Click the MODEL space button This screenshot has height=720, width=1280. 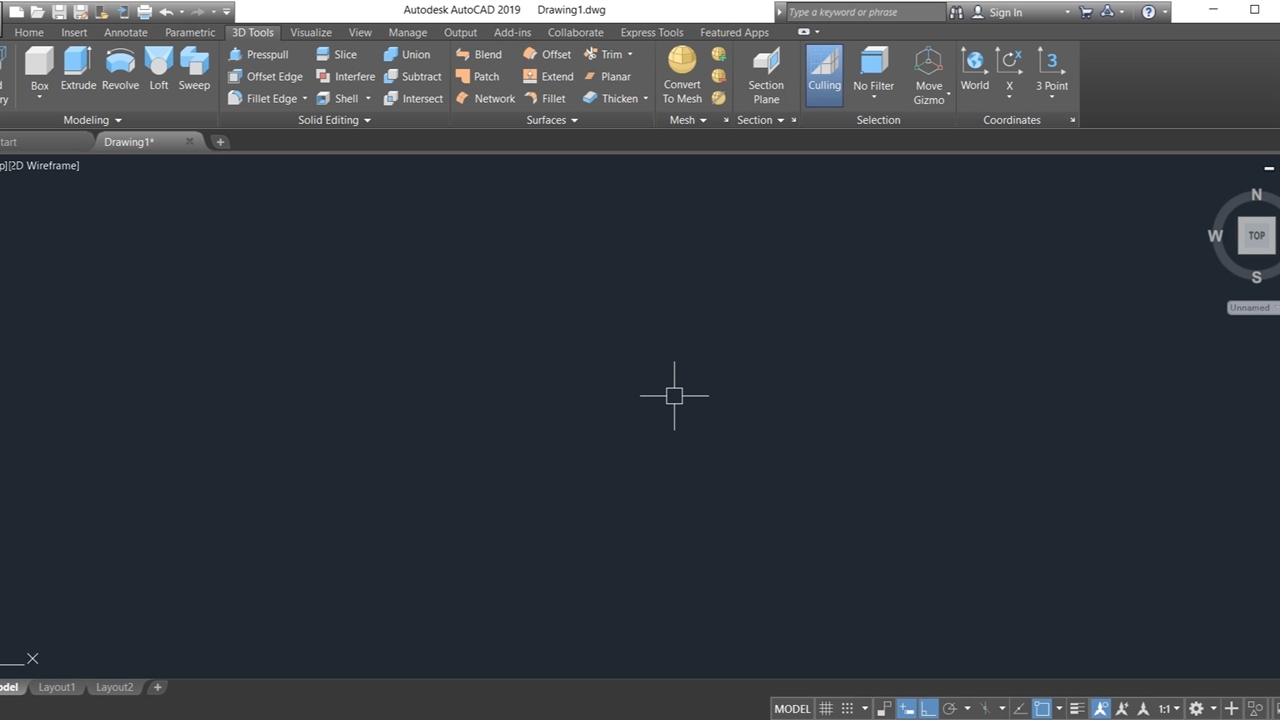point(792,709)
